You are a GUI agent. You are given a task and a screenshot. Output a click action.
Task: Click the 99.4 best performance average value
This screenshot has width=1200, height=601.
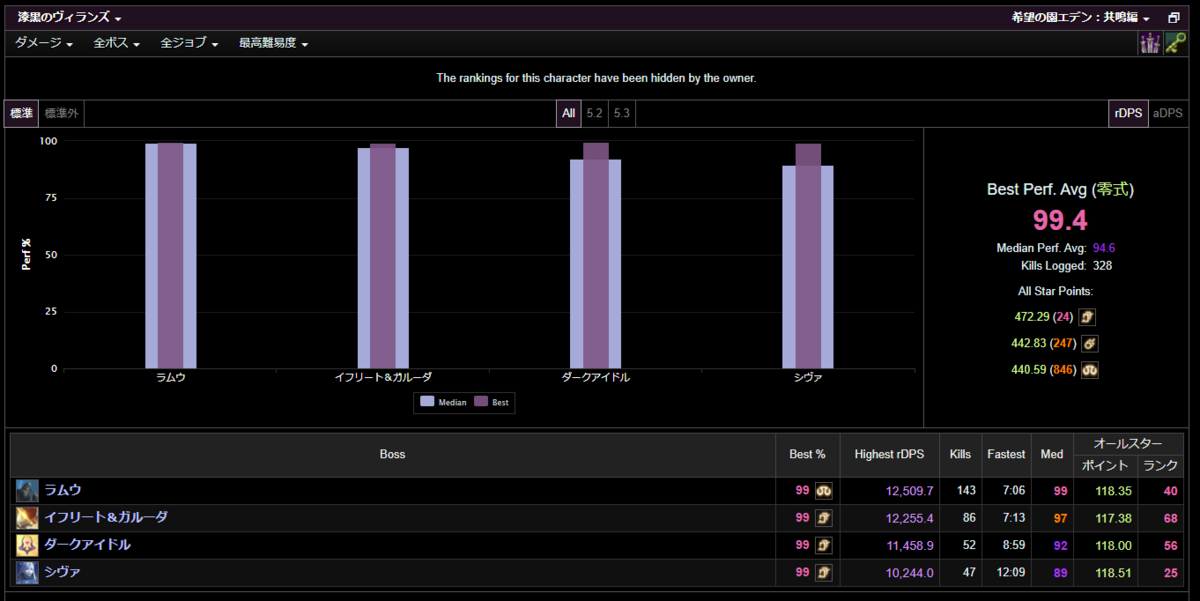tap(1060, 220)
